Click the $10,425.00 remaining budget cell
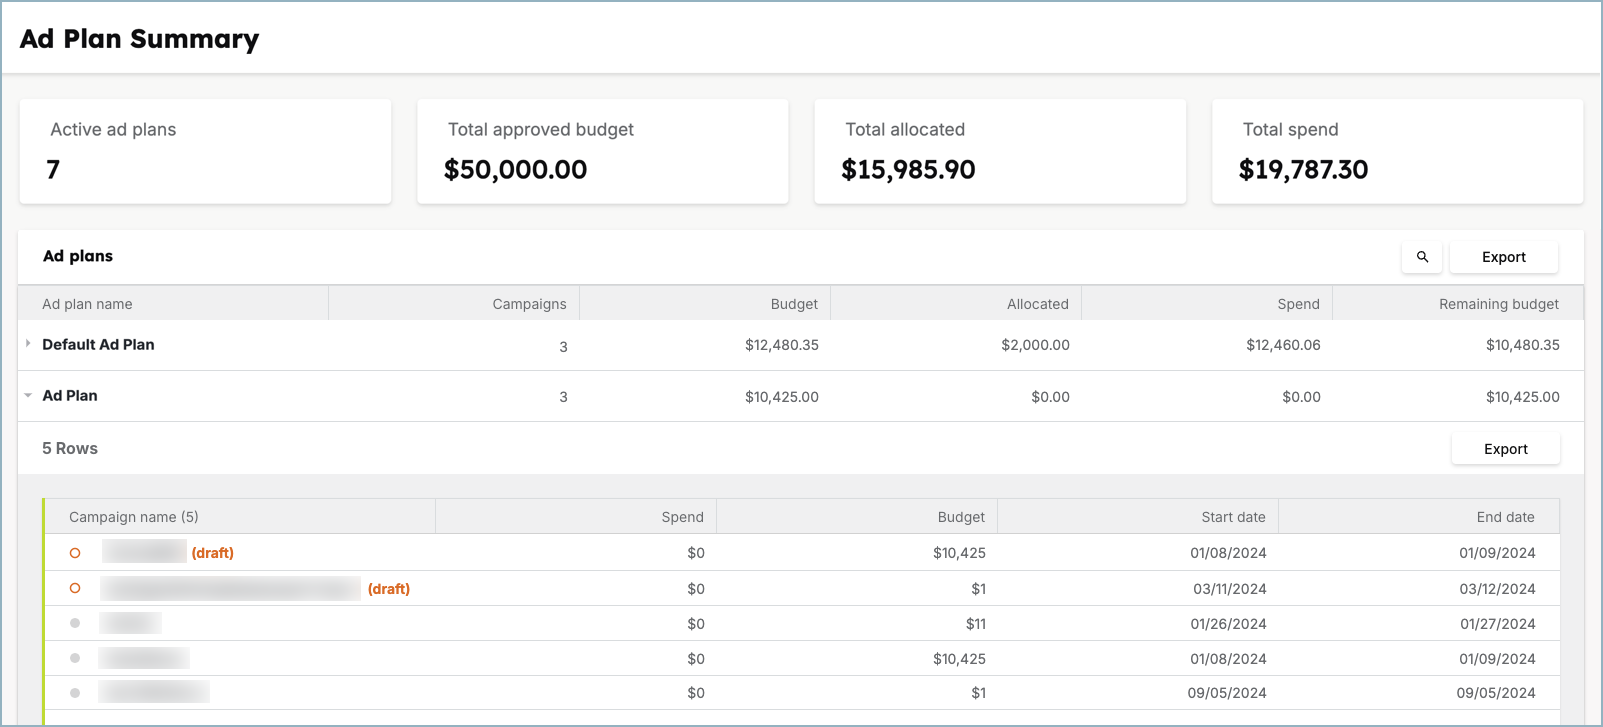Image resolution: width=1603 pixels, height=727 pixels. (1522, 397)
